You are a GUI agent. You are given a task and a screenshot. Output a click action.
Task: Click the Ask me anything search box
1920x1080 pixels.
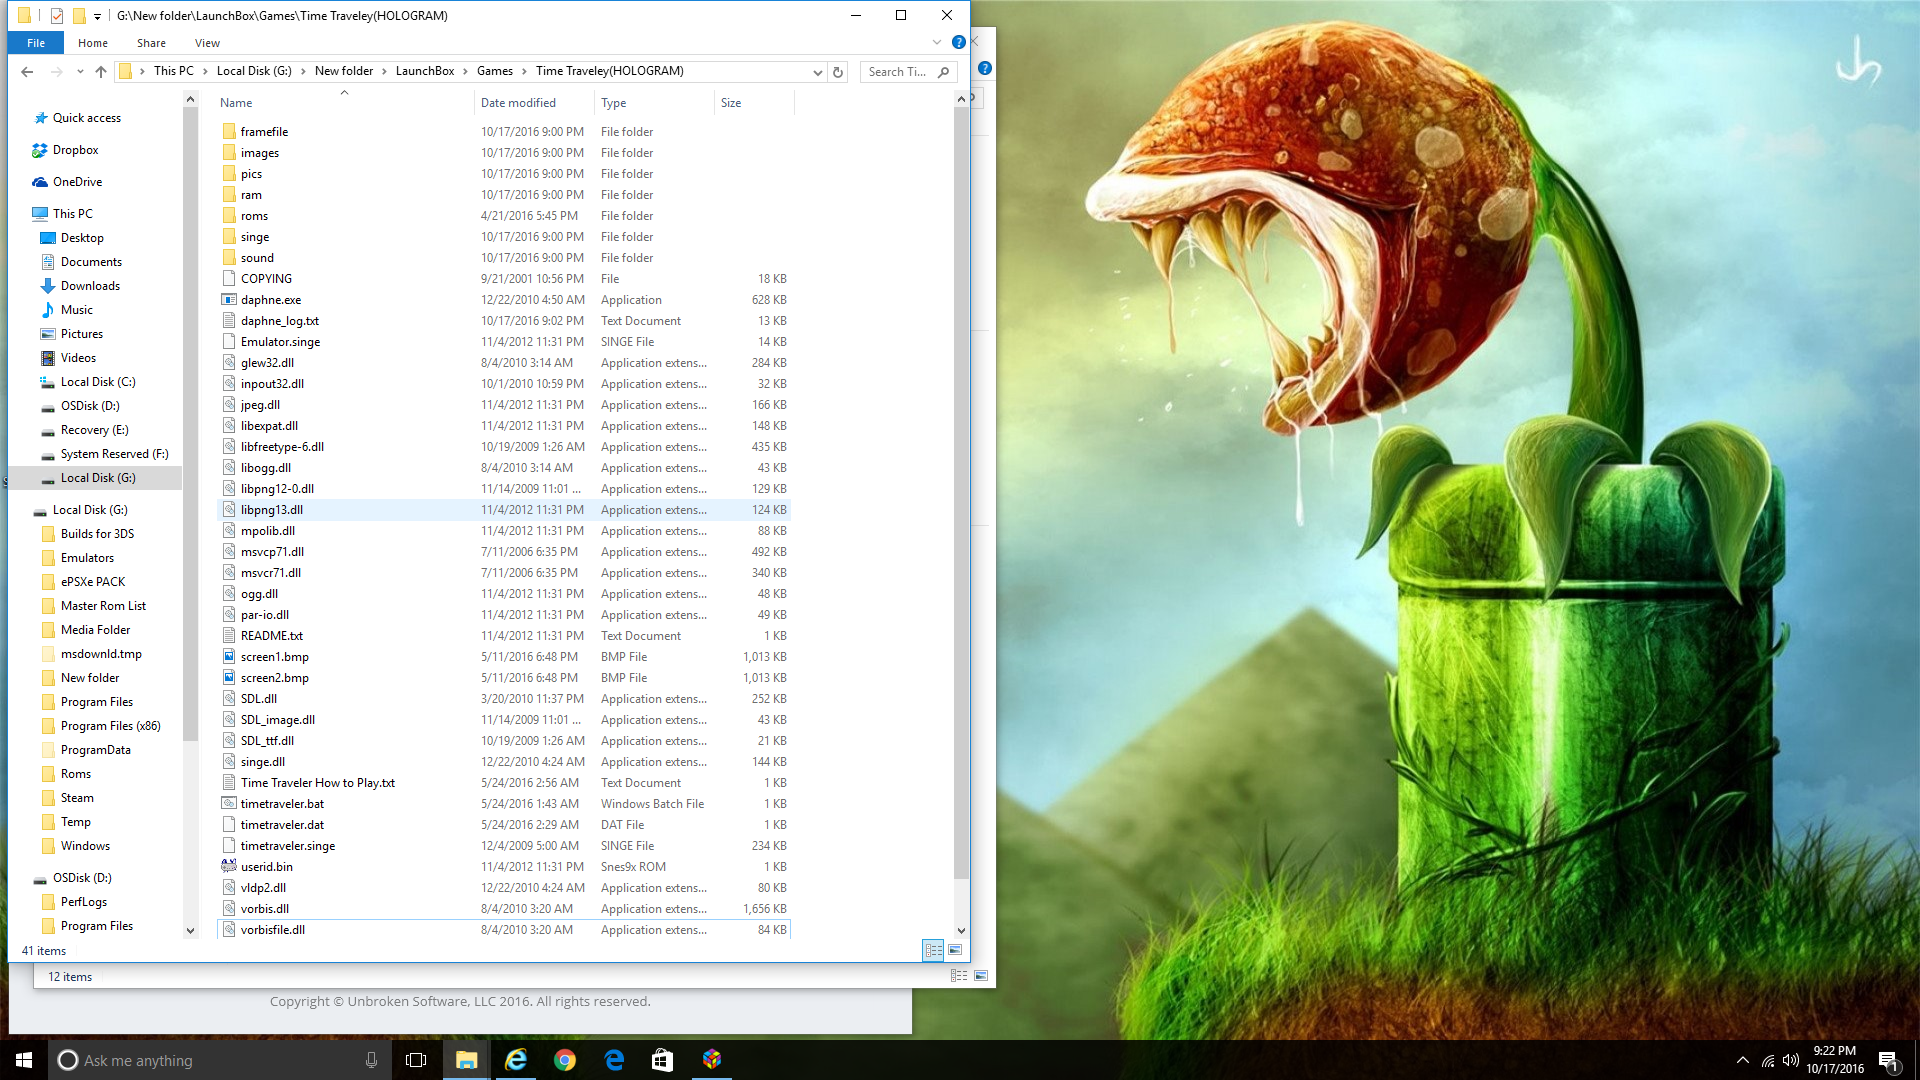pos(222,1060)
